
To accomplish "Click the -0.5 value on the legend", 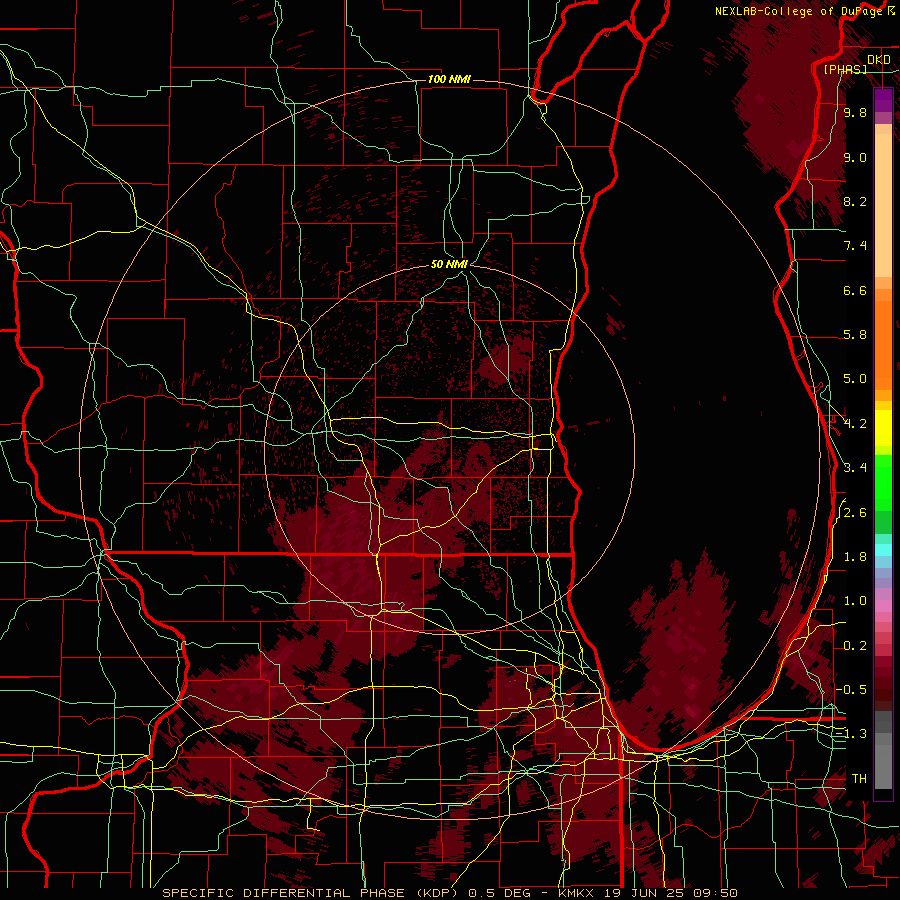I will (852, 690).
